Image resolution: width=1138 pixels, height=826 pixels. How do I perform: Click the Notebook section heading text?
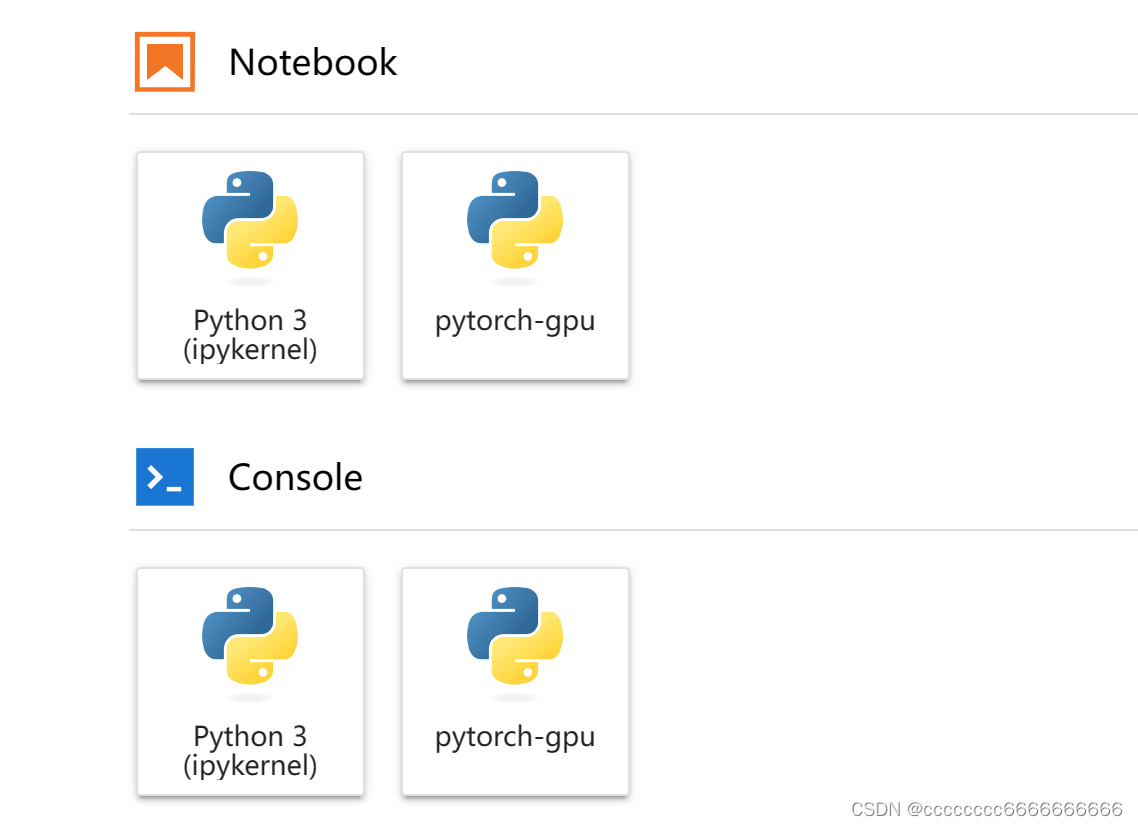coord(313,62)
